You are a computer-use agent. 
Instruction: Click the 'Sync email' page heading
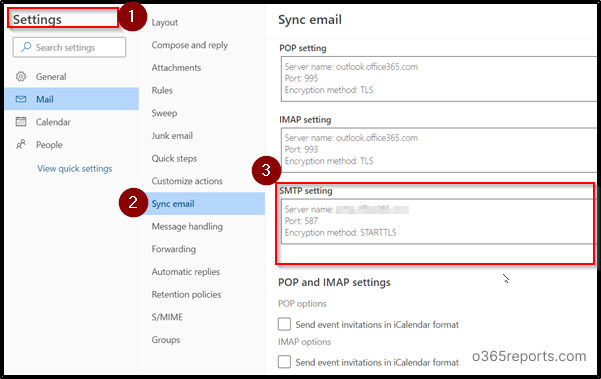[310, 20]
